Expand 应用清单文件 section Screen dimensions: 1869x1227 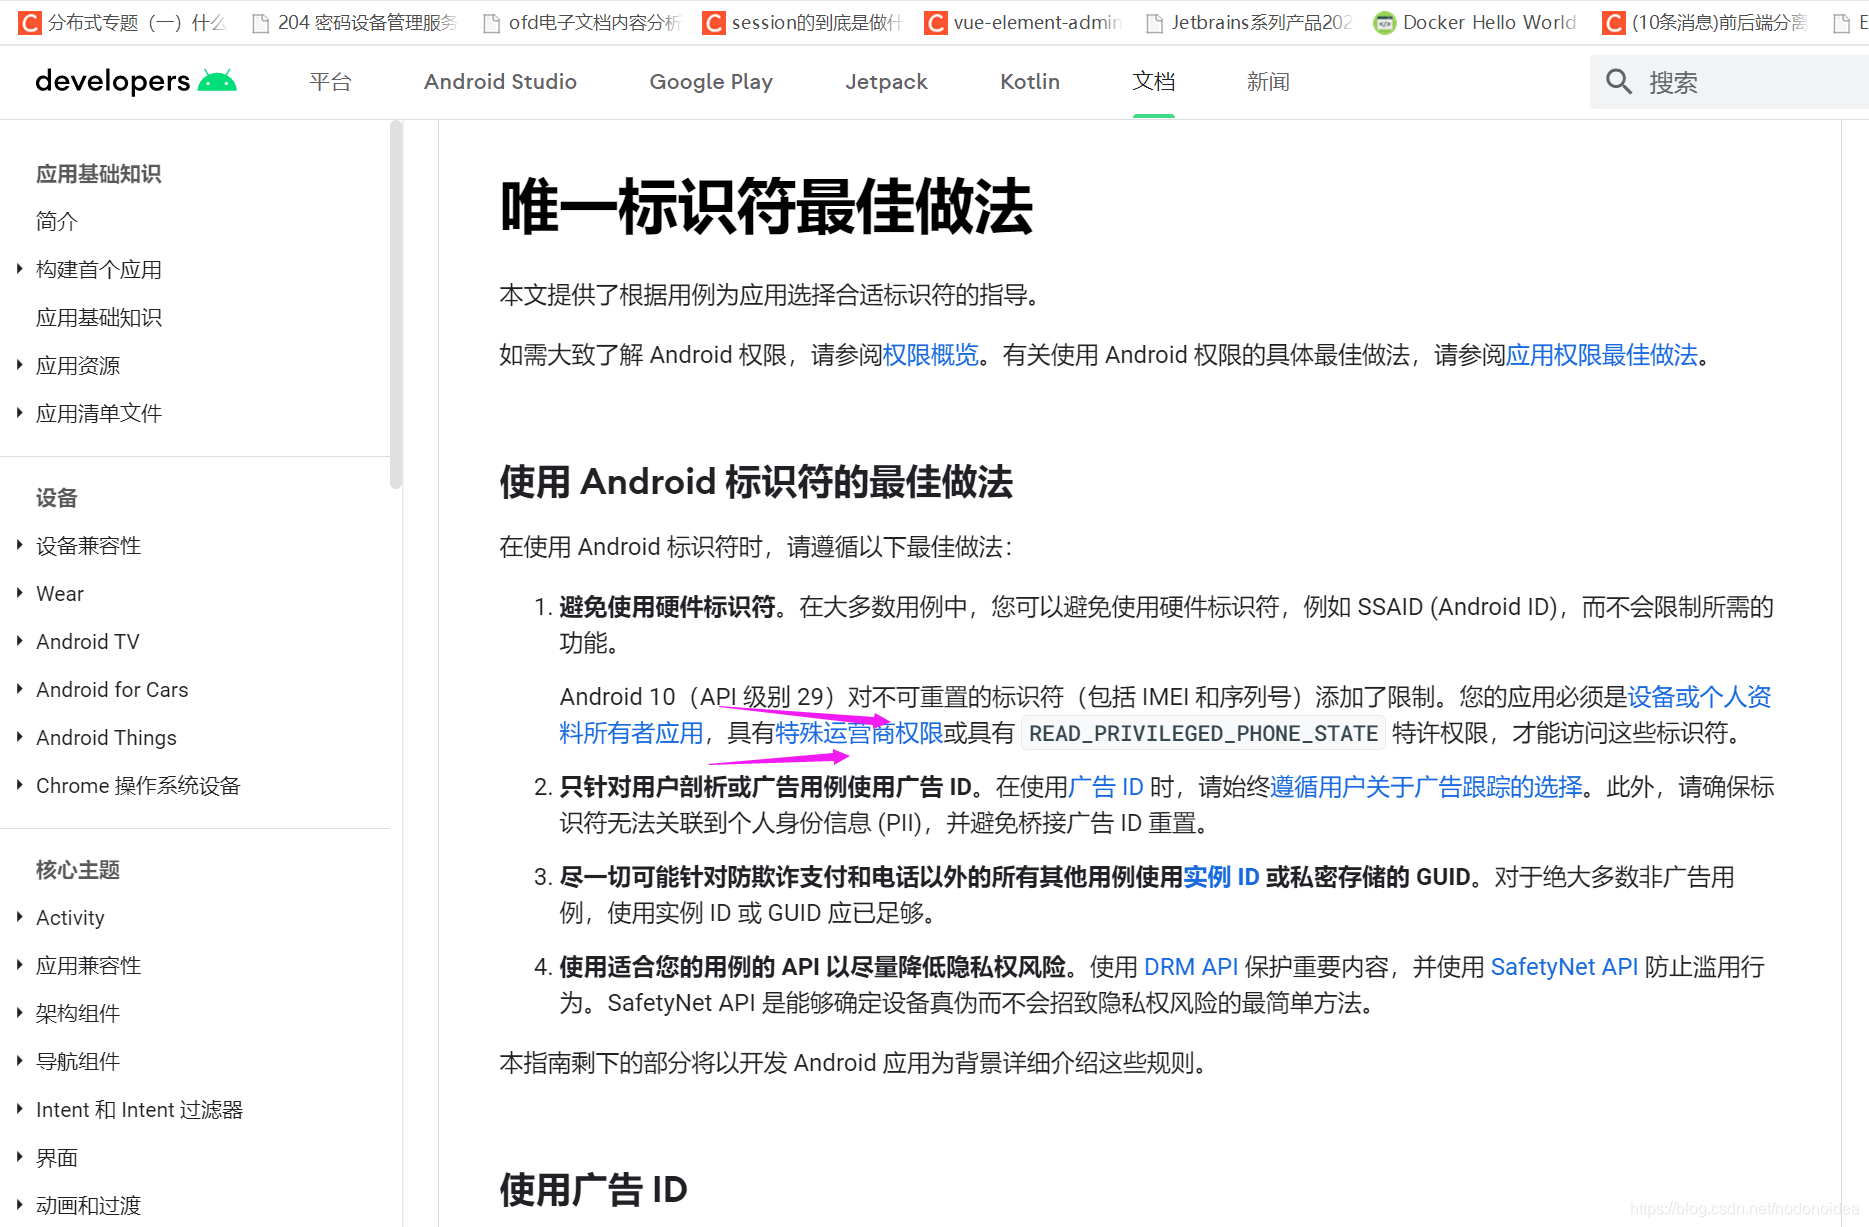click(20, 413)
